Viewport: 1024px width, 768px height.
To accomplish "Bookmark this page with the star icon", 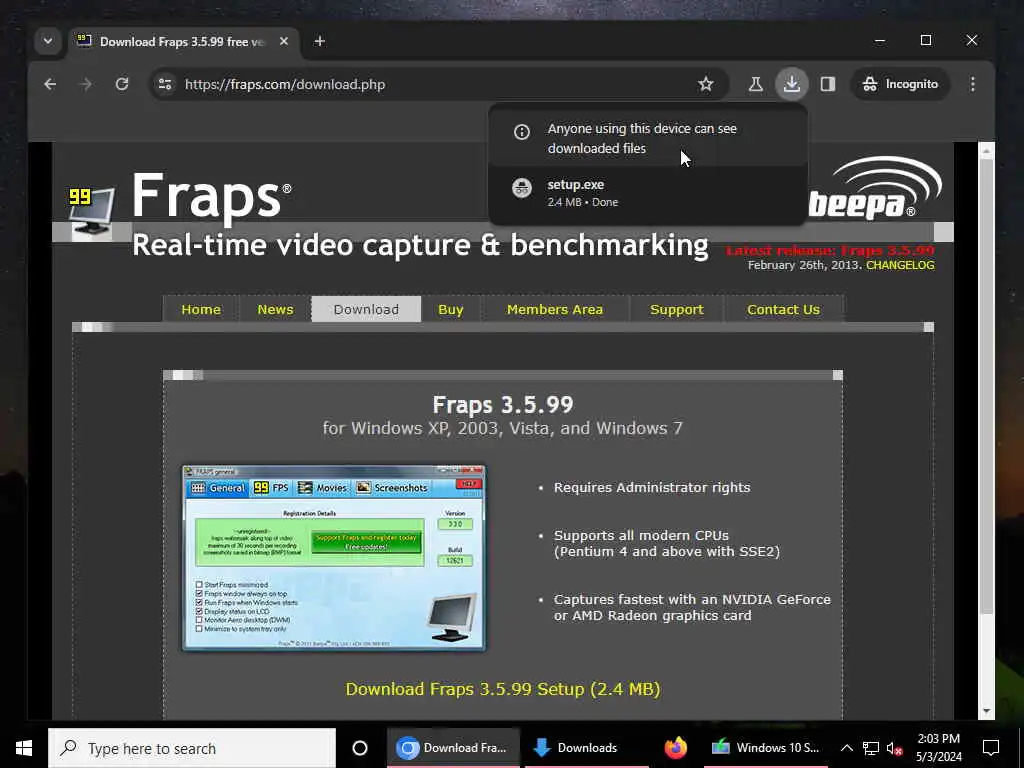I will click(705, 84).
